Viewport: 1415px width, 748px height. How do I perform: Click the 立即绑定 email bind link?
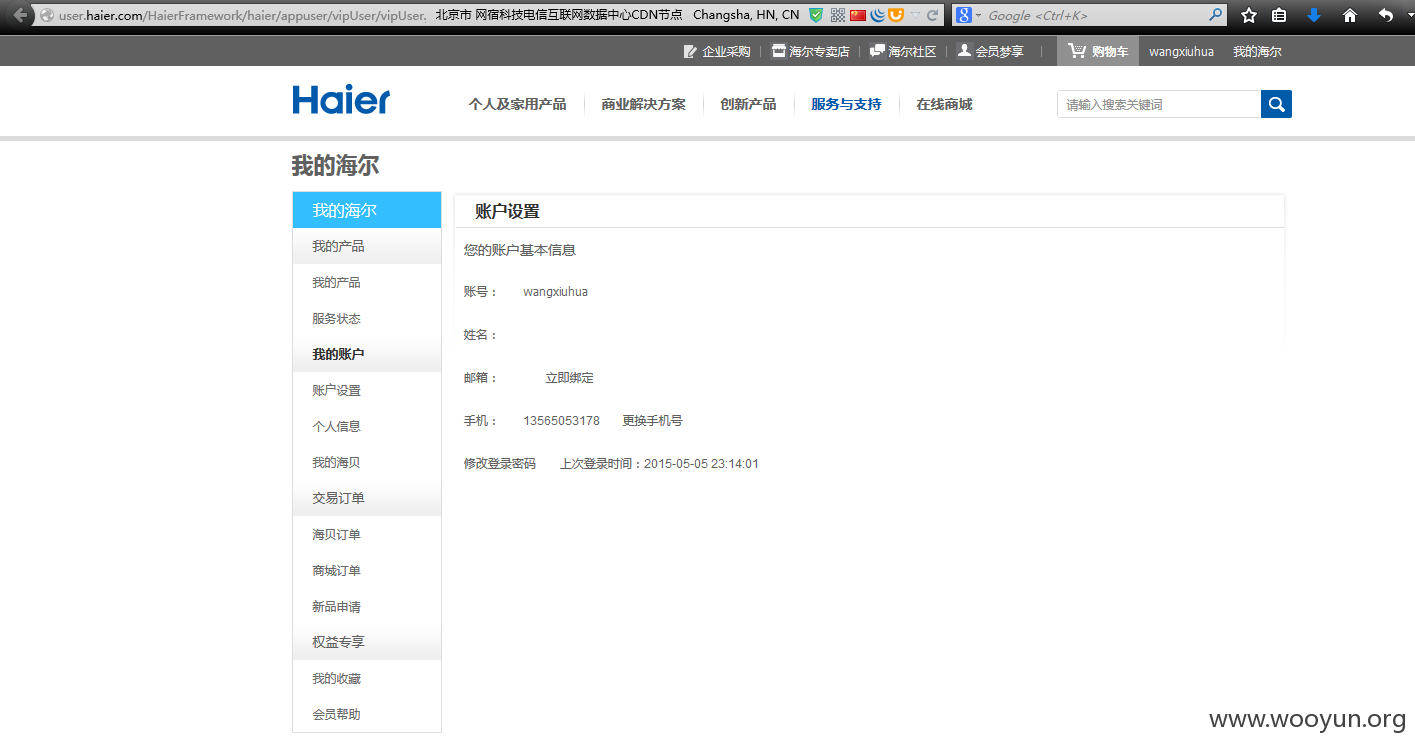[569, 377]
